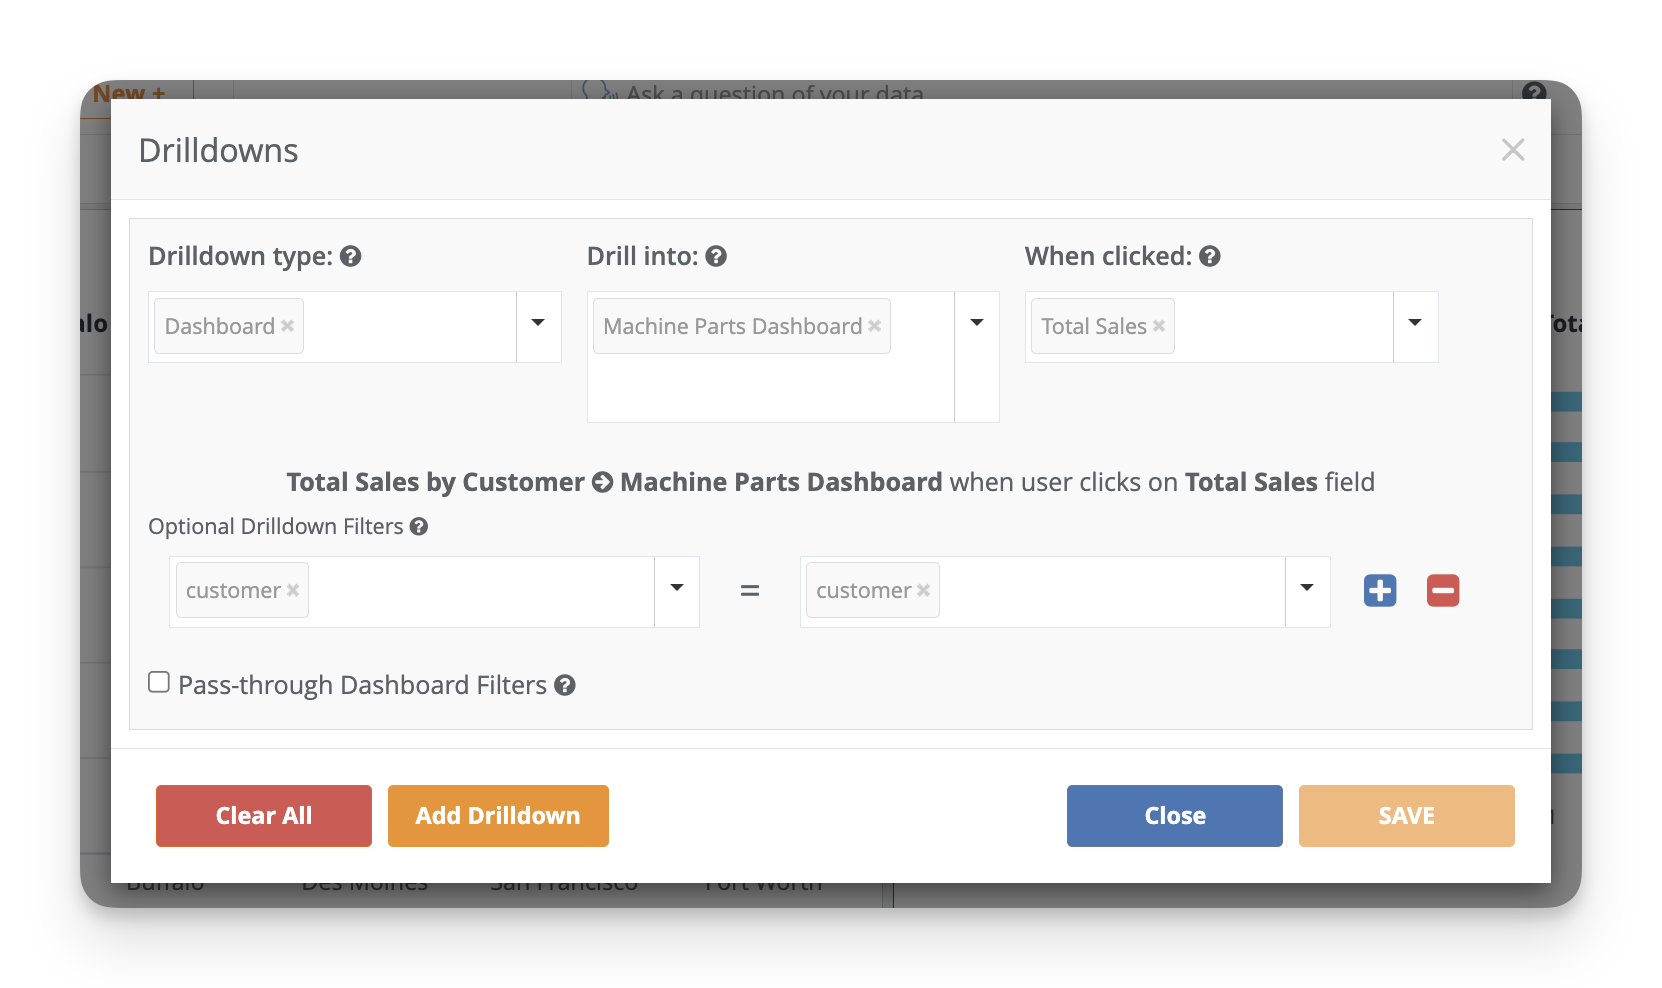Save the drilldown with SAVE button
This screenshot has width=1662, height=988.
pos(1406,816)
